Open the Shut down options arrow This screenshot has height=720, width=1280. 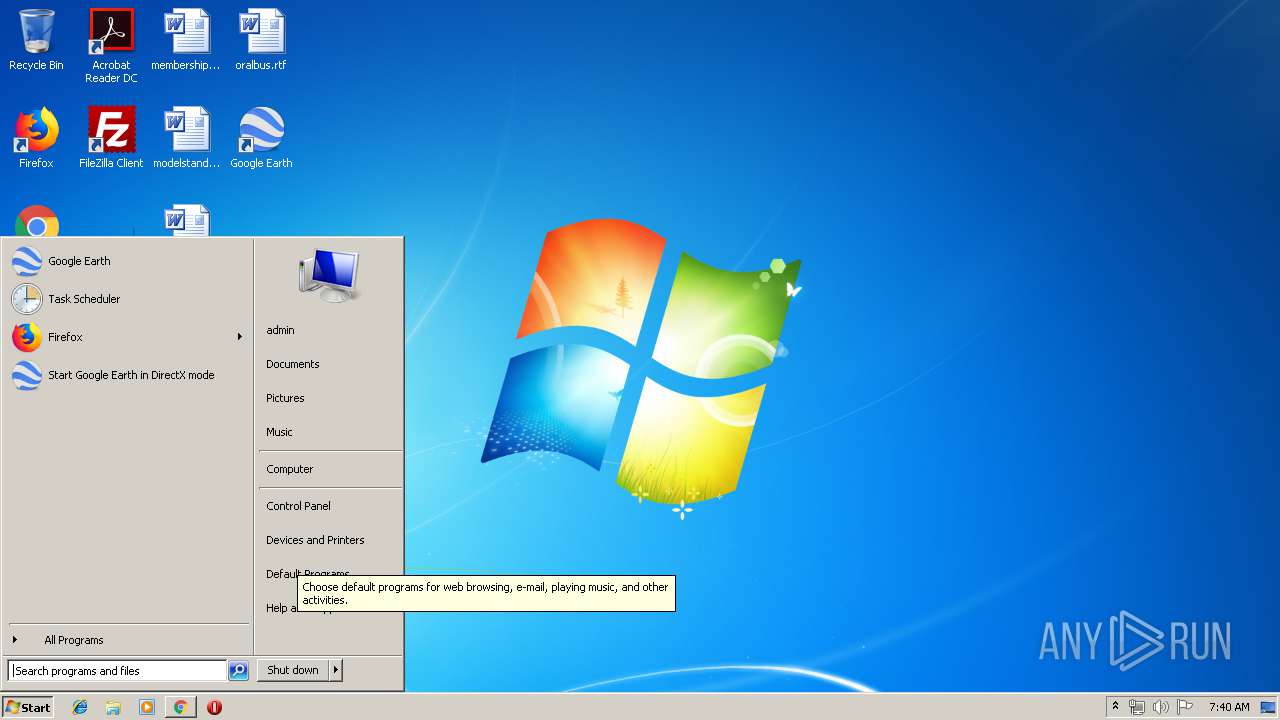coord(336,670)
